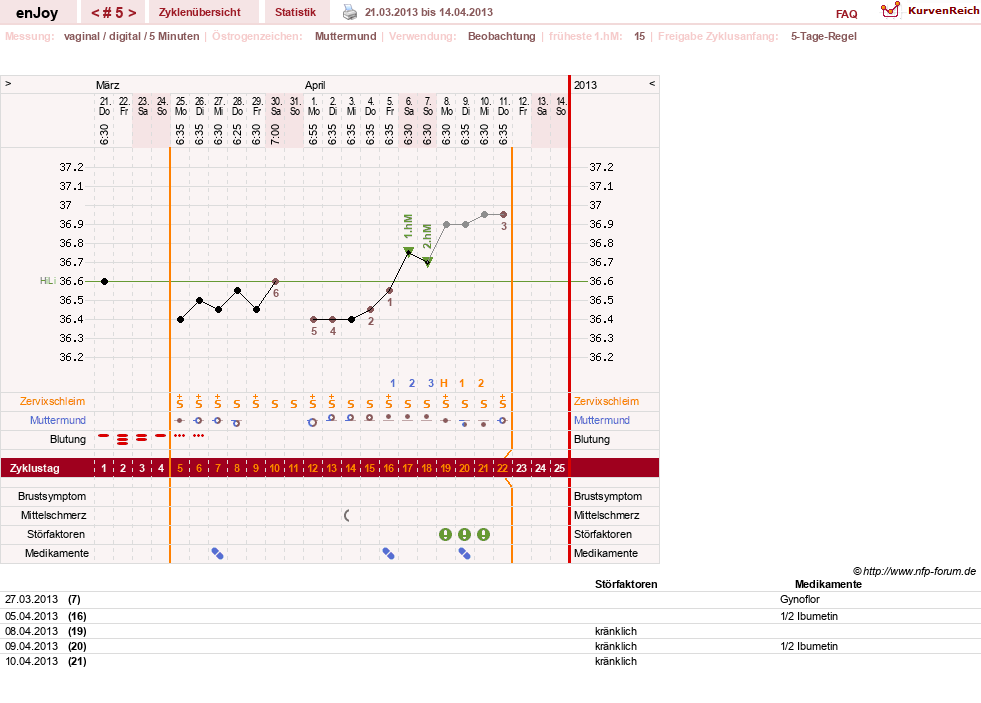Click the Muttermund symbol on cycle day 22
Viewport: 981px width, 703px height.
(x=502, y=421)
